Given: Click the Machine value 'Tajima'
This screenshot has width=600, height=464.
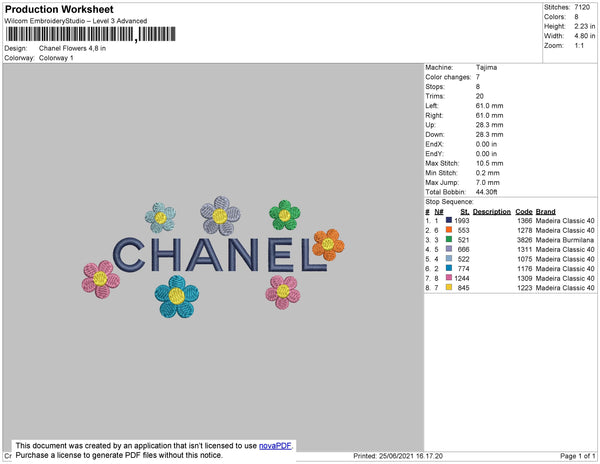Looking at the screenshot, I should (486, 67).
